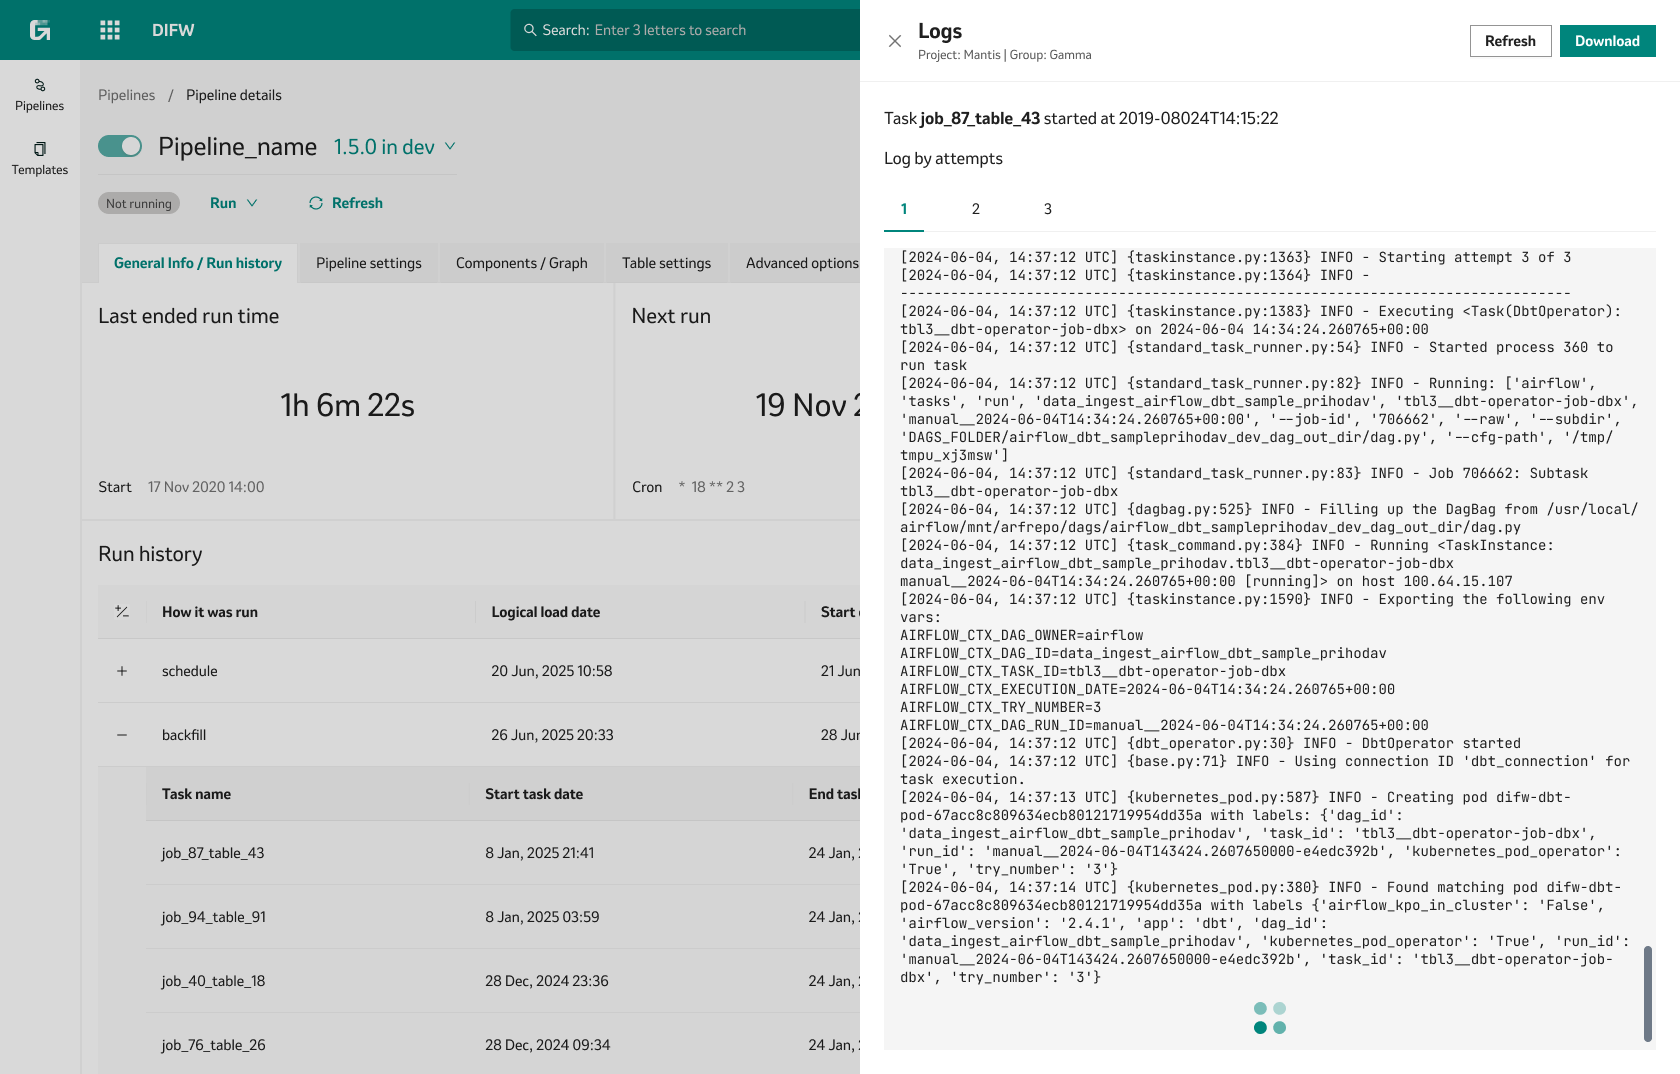Image resolution: width=1680 pixels, height=1074 pixels.
Task: Click the DIFW logo icon
Action: click(x=40, y=30)
